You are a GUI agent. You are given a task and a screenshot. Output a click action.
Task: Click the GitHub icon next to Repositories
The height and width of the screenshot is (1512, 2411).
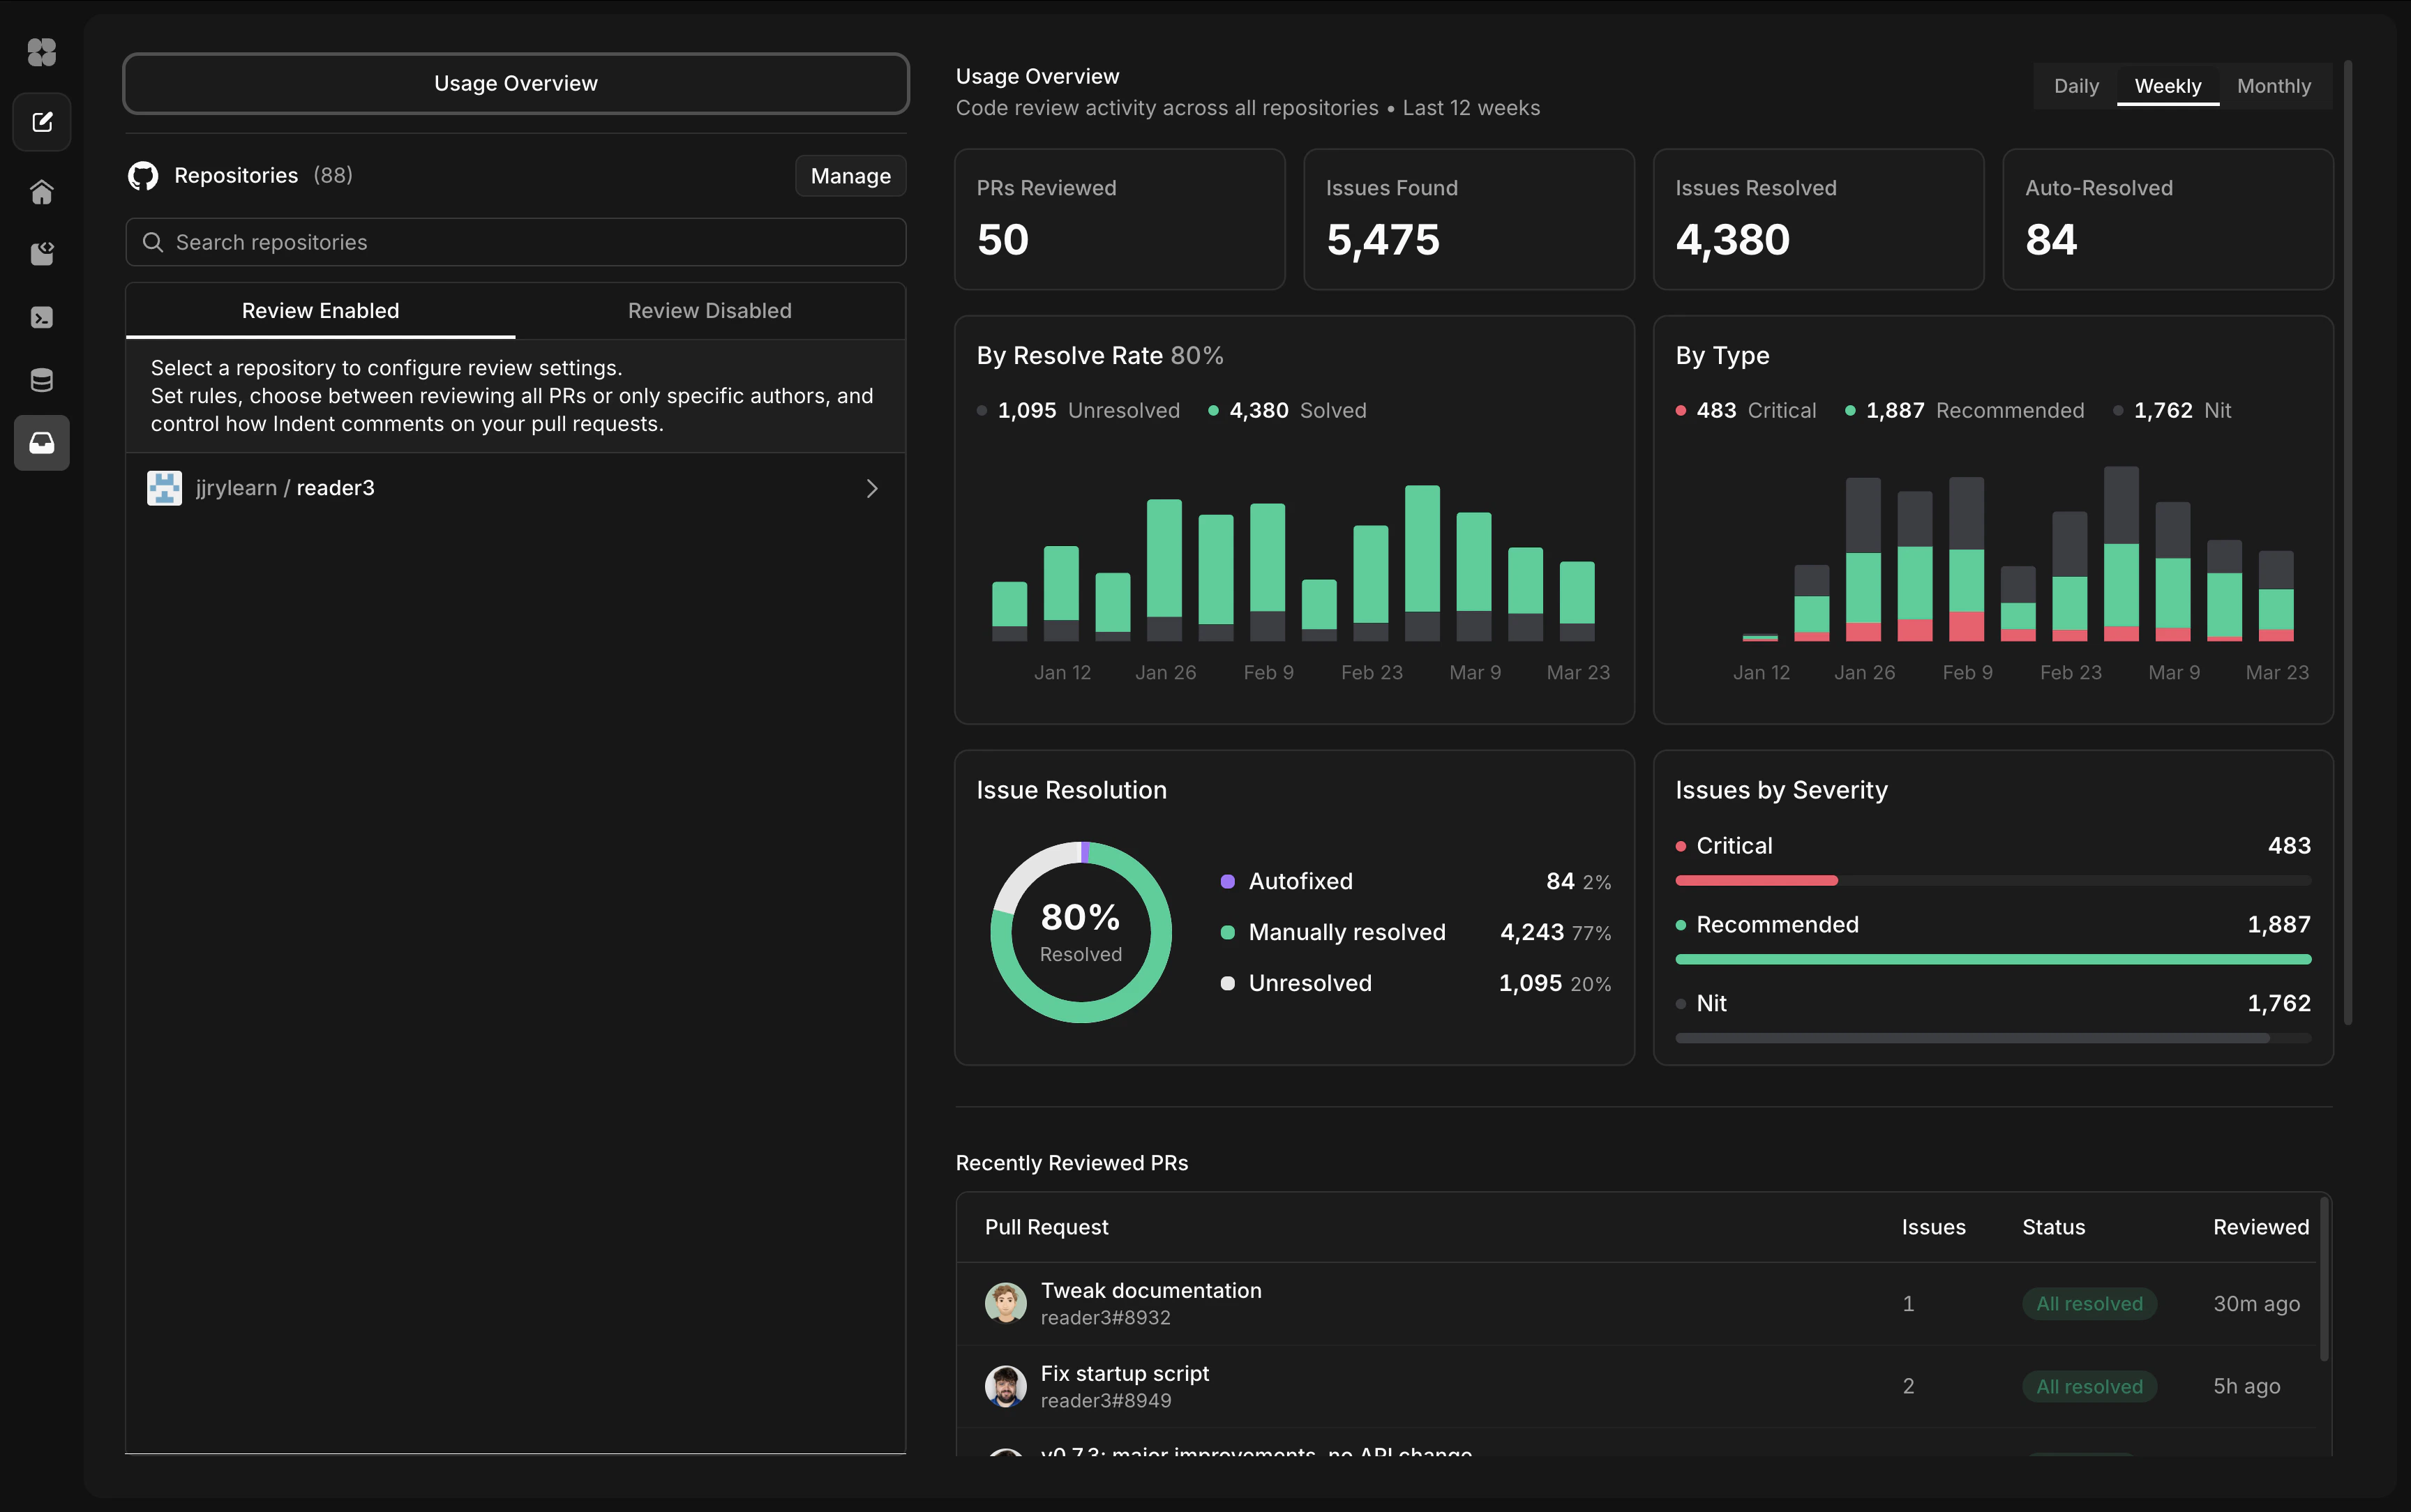(x=143, y=175)
